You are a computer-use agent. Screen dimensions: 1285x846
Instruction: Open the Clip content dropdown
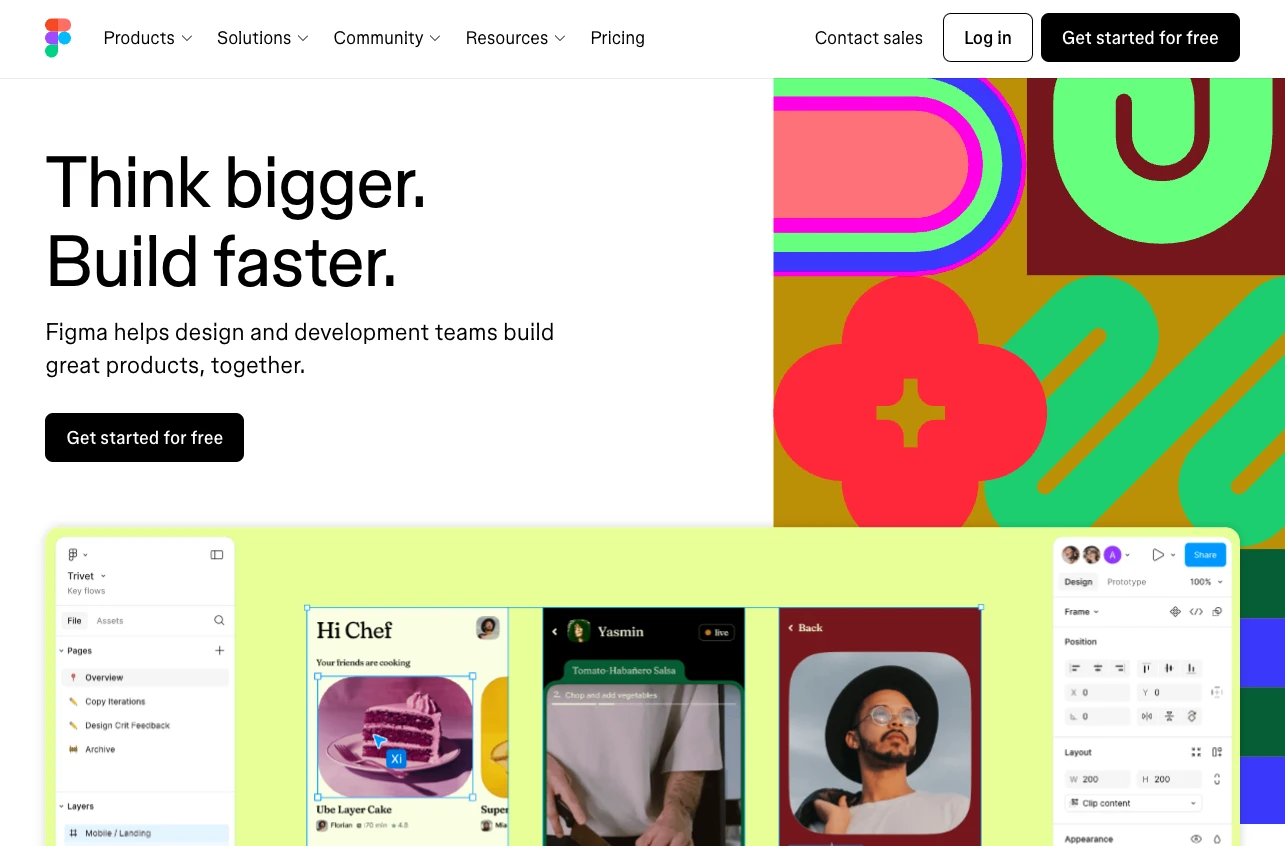pyautogui.click(x=1134, y=803)
